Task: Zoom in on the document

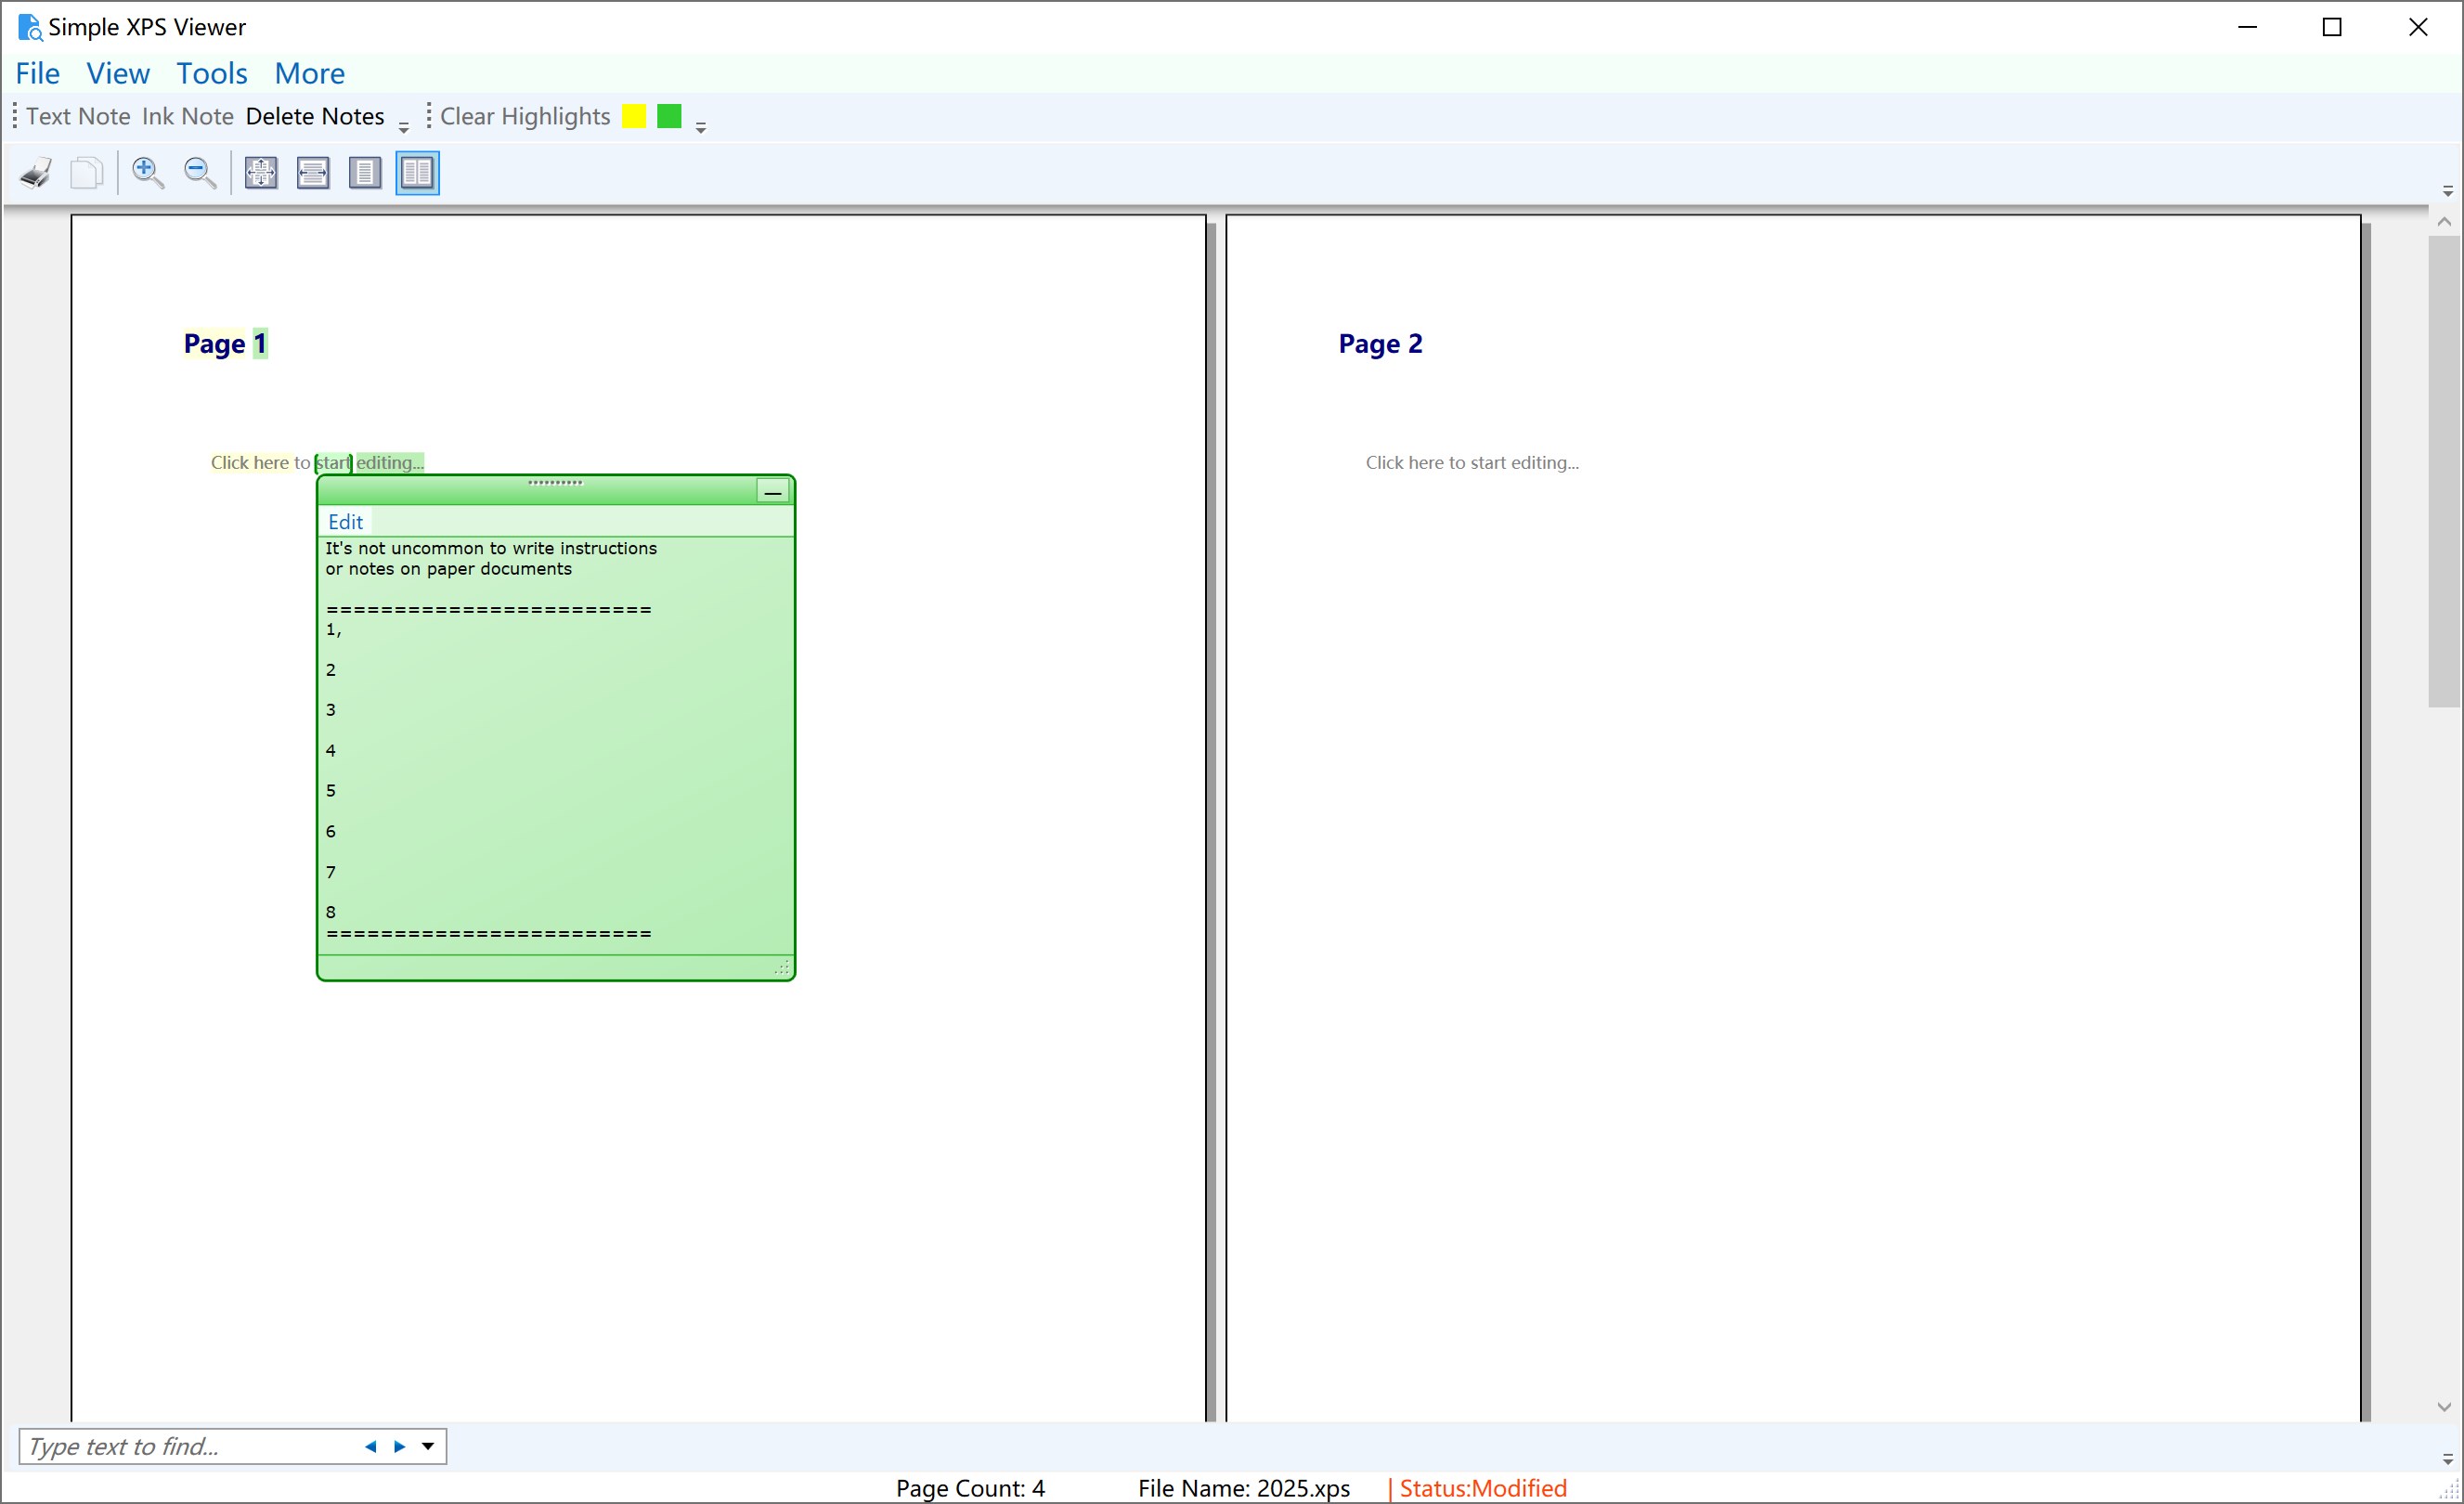Action: [x=148, y=172]
